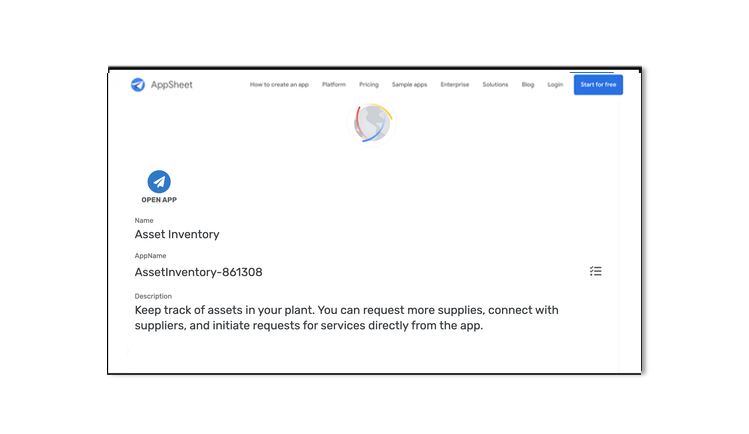Screen dimensions: 749x434
Task: Click the Login link
Action: tap(555, 85)
